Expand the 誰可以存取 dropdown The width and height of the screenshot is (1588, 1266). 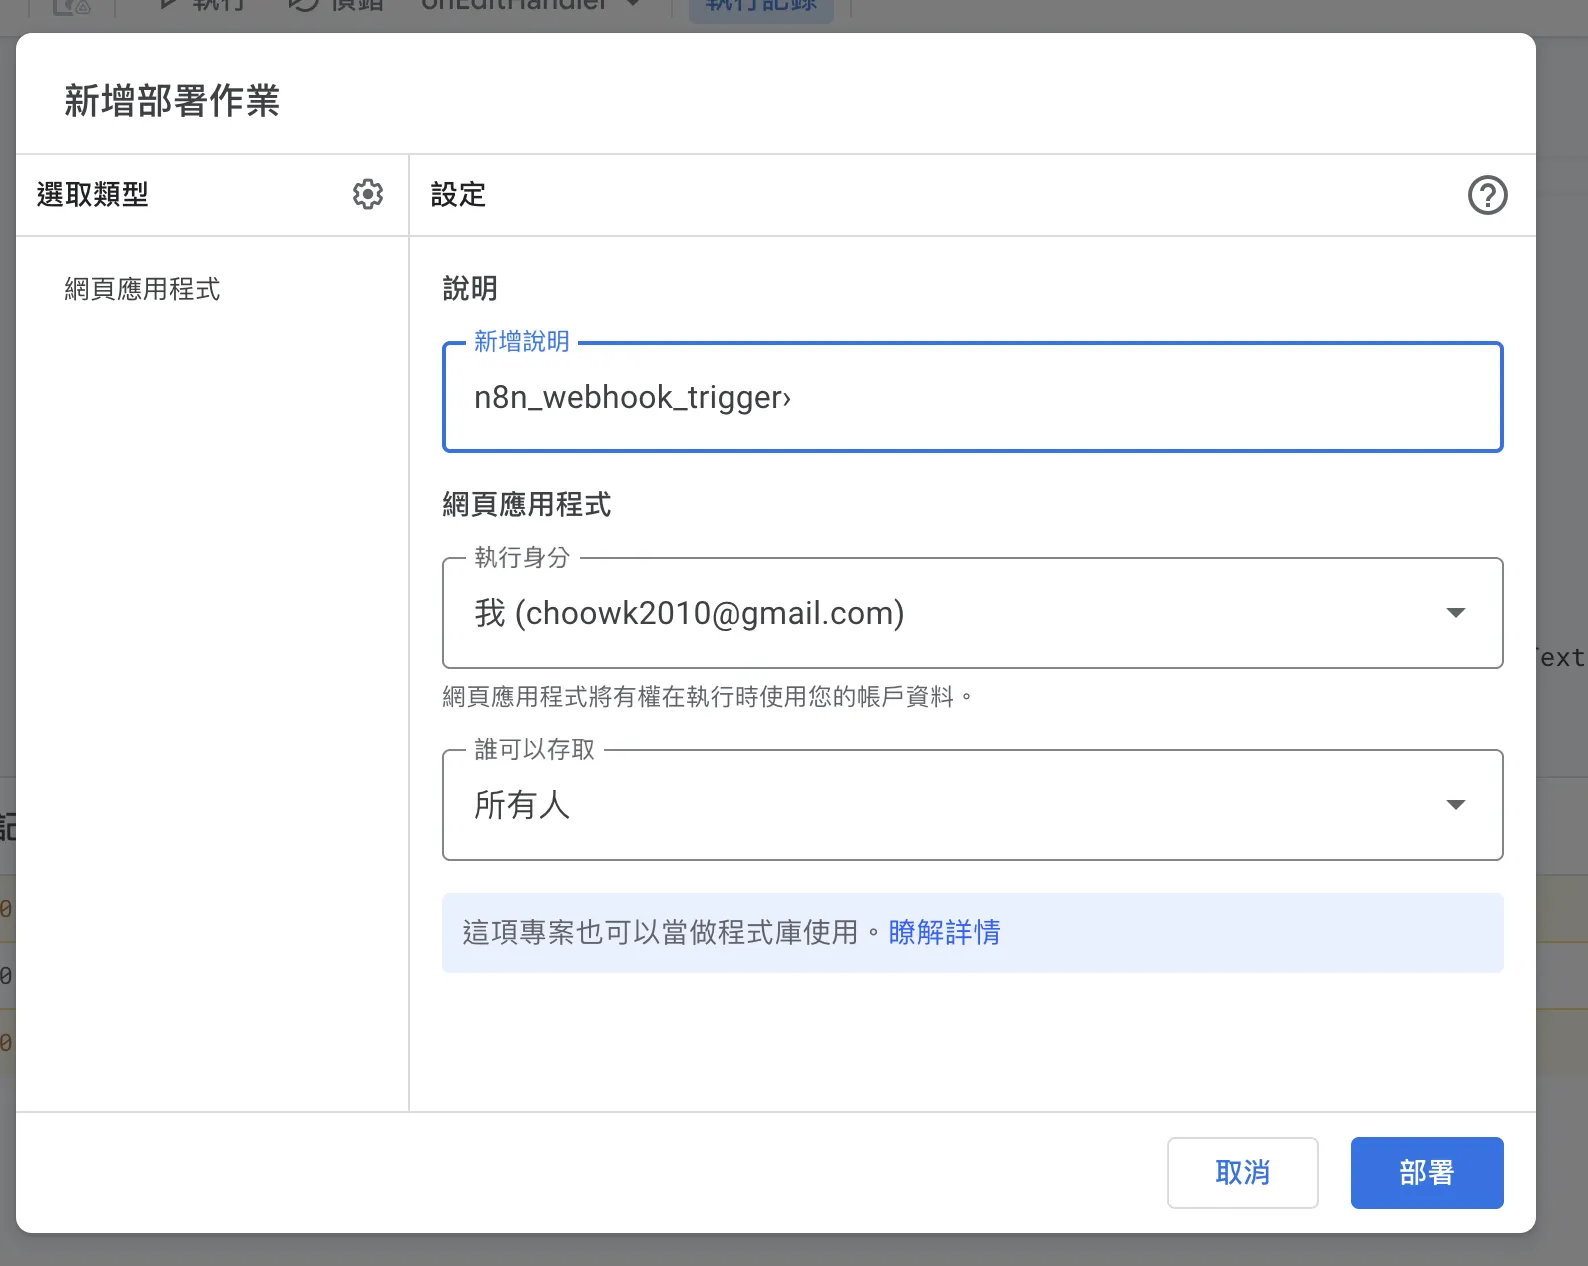tap(972, 805)
